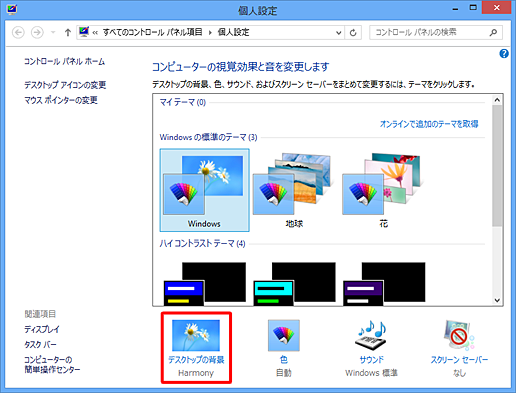Click the search magnifier icon
The image size is (516, 393).
[493, 32]
